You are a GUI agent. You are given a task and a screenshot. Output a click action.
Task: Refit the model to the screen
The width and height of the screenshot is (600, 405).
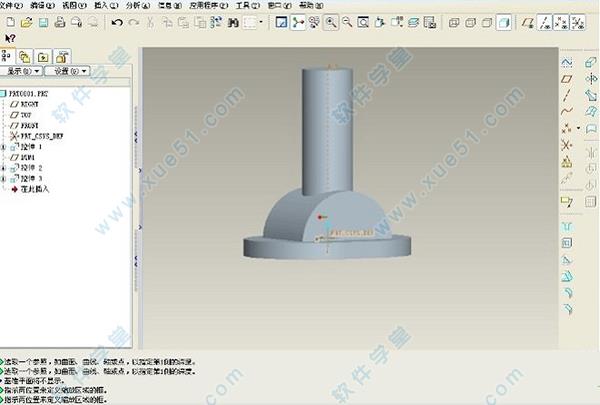(363, 23)
